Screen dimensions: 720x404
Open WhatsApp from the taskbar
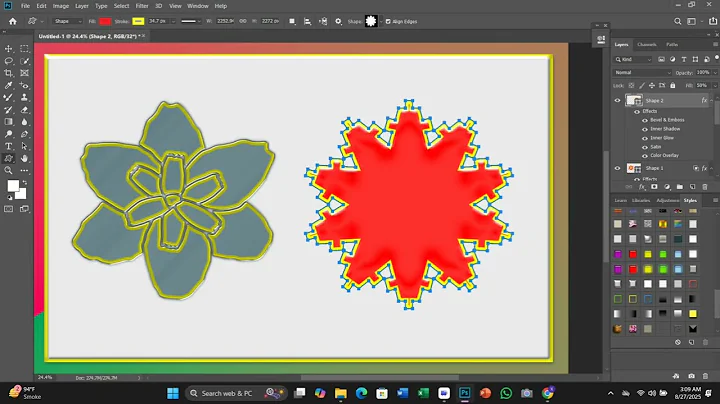(506, 393)
